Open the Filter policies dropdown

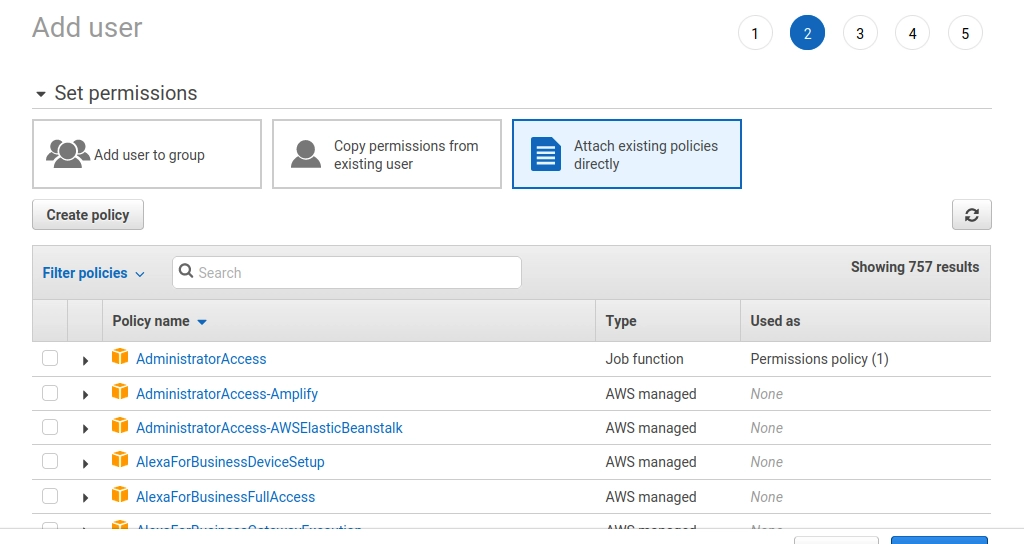click(93, 273)
